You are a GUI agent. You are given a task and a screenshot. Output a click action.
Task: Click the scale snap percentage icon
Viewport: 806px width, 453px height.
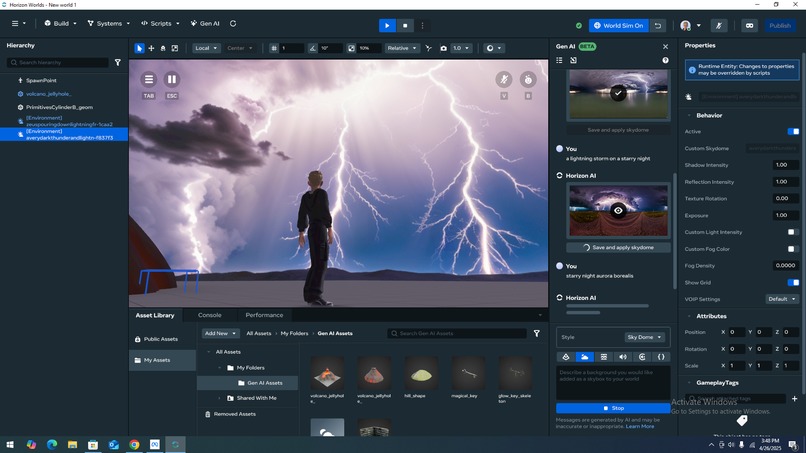coord(351,48)
